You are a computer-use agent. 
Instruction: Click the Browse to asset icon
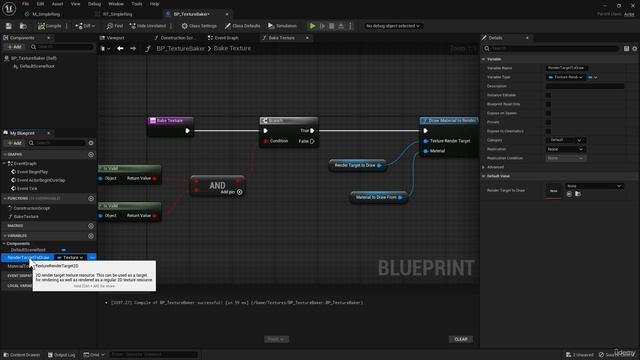[x=23, y=26]
